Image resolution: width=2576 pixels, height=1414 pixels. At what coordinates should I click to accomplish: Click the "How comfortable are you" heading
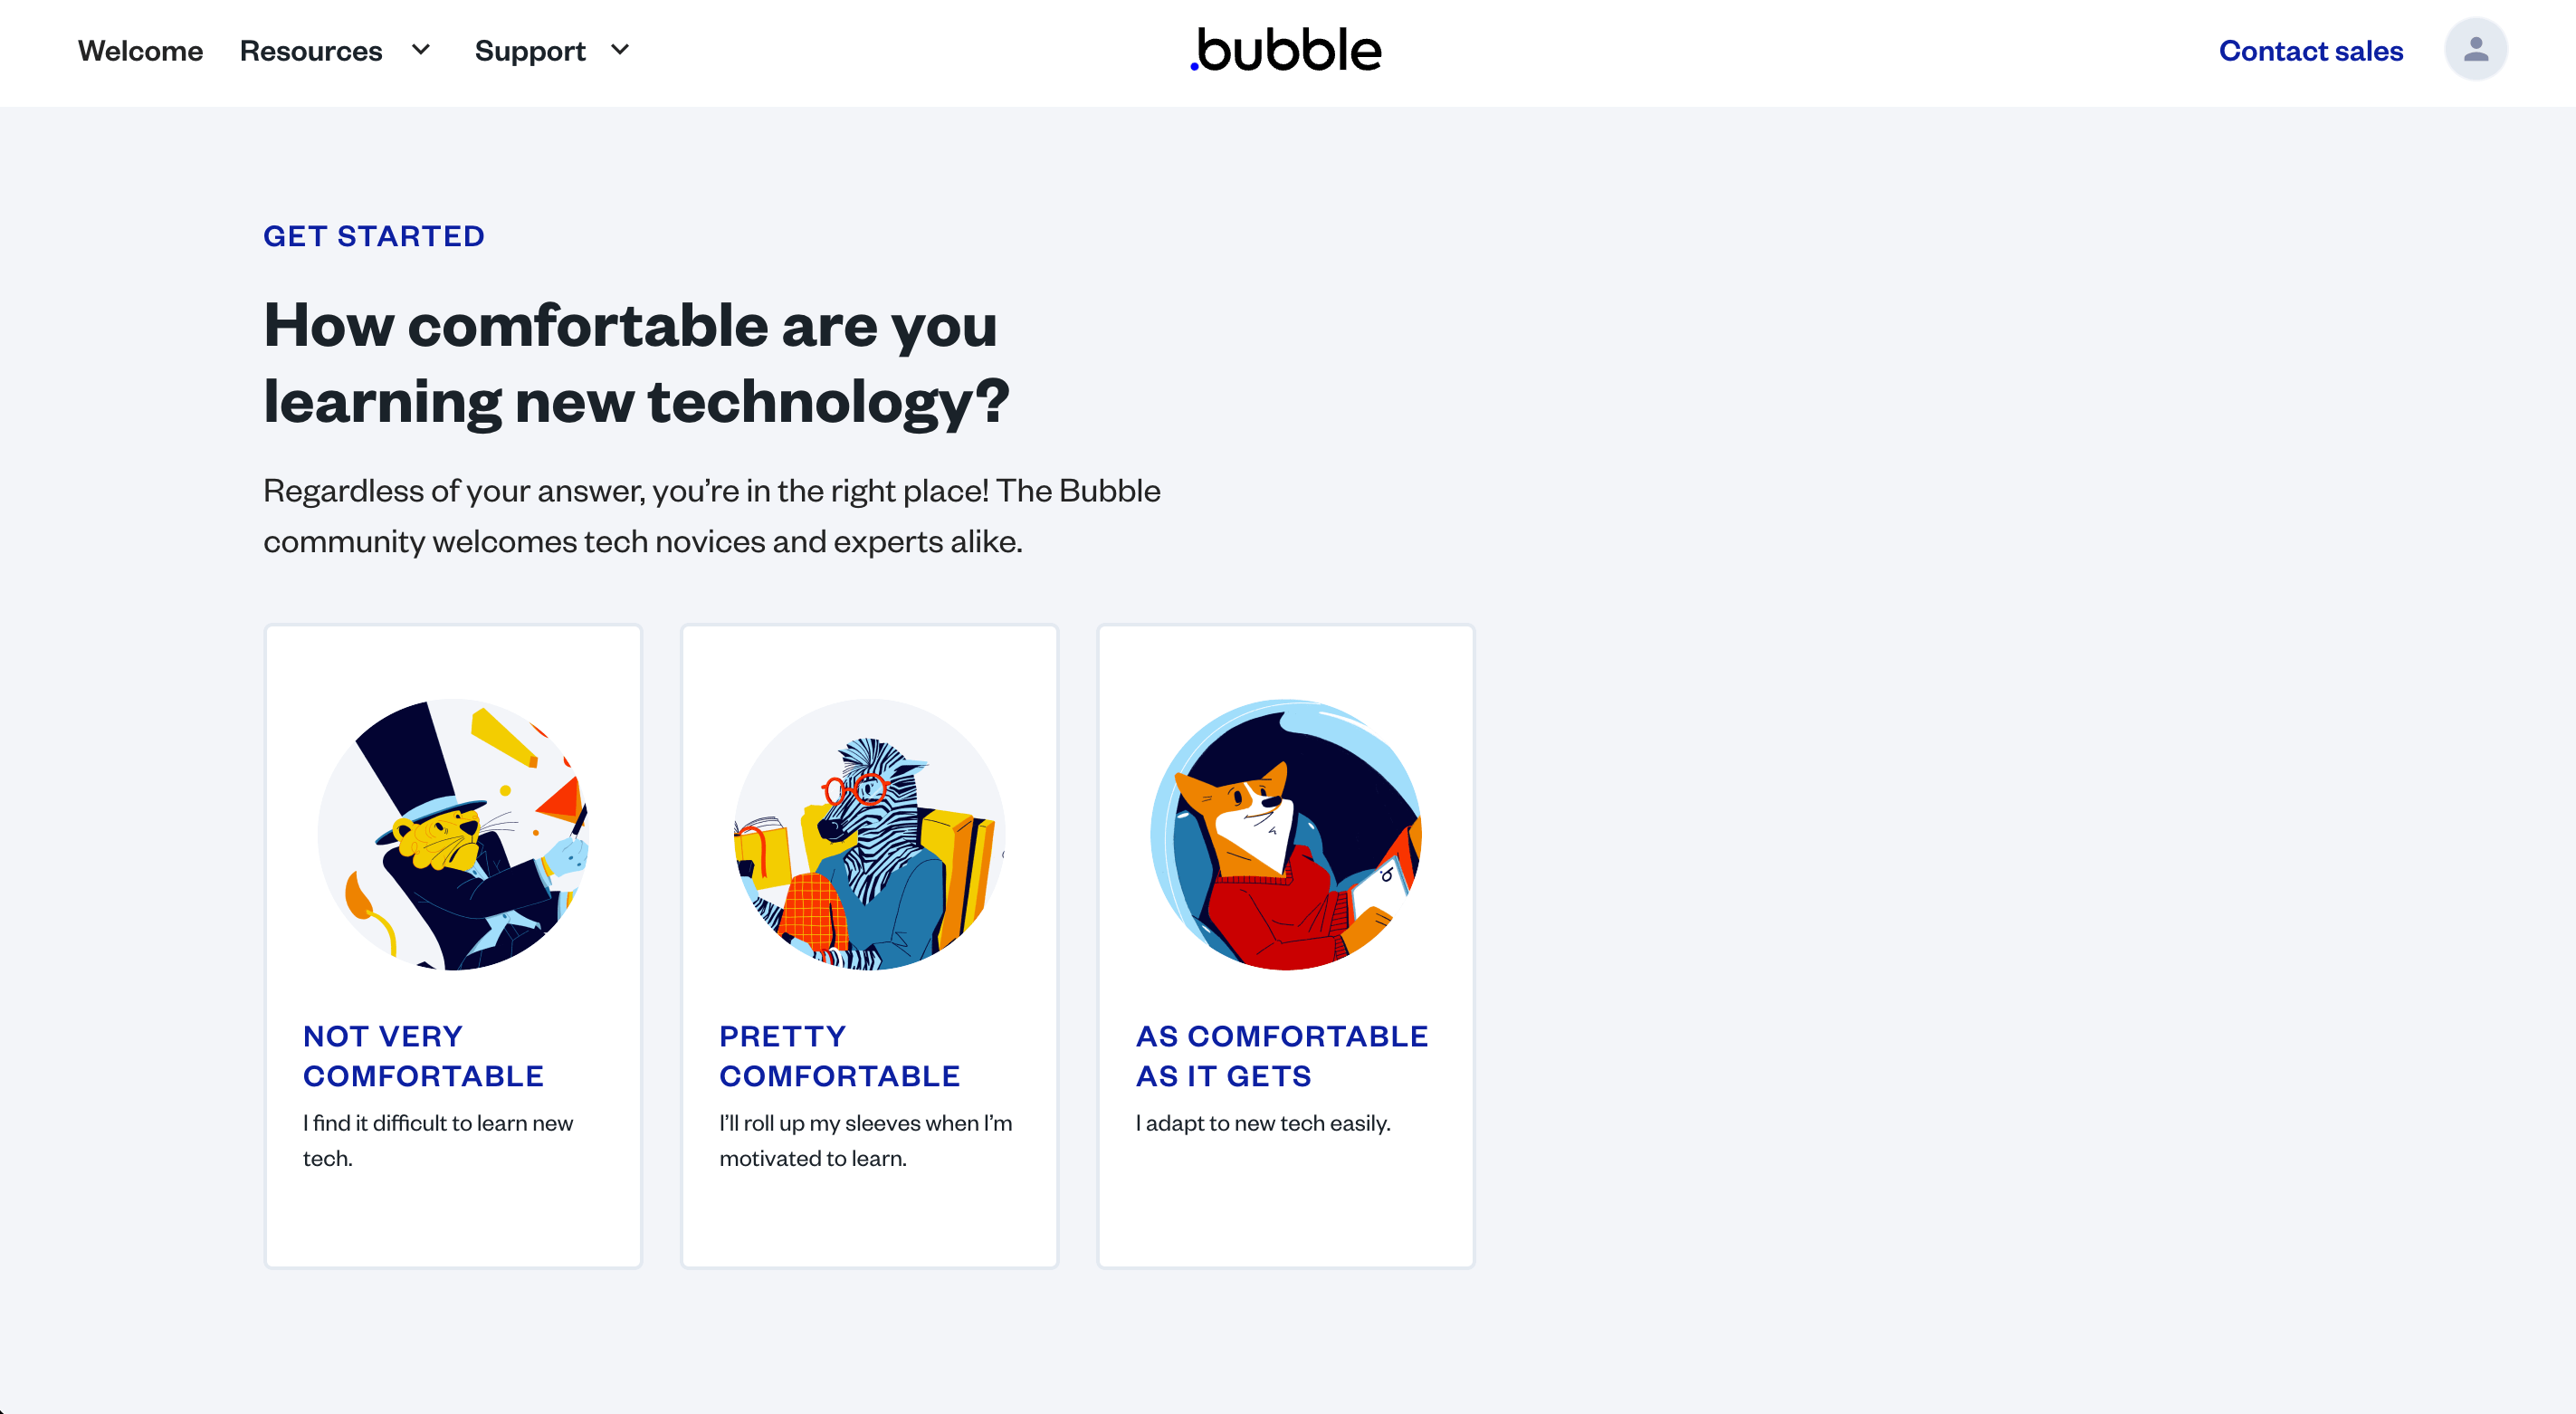[637, 363]
